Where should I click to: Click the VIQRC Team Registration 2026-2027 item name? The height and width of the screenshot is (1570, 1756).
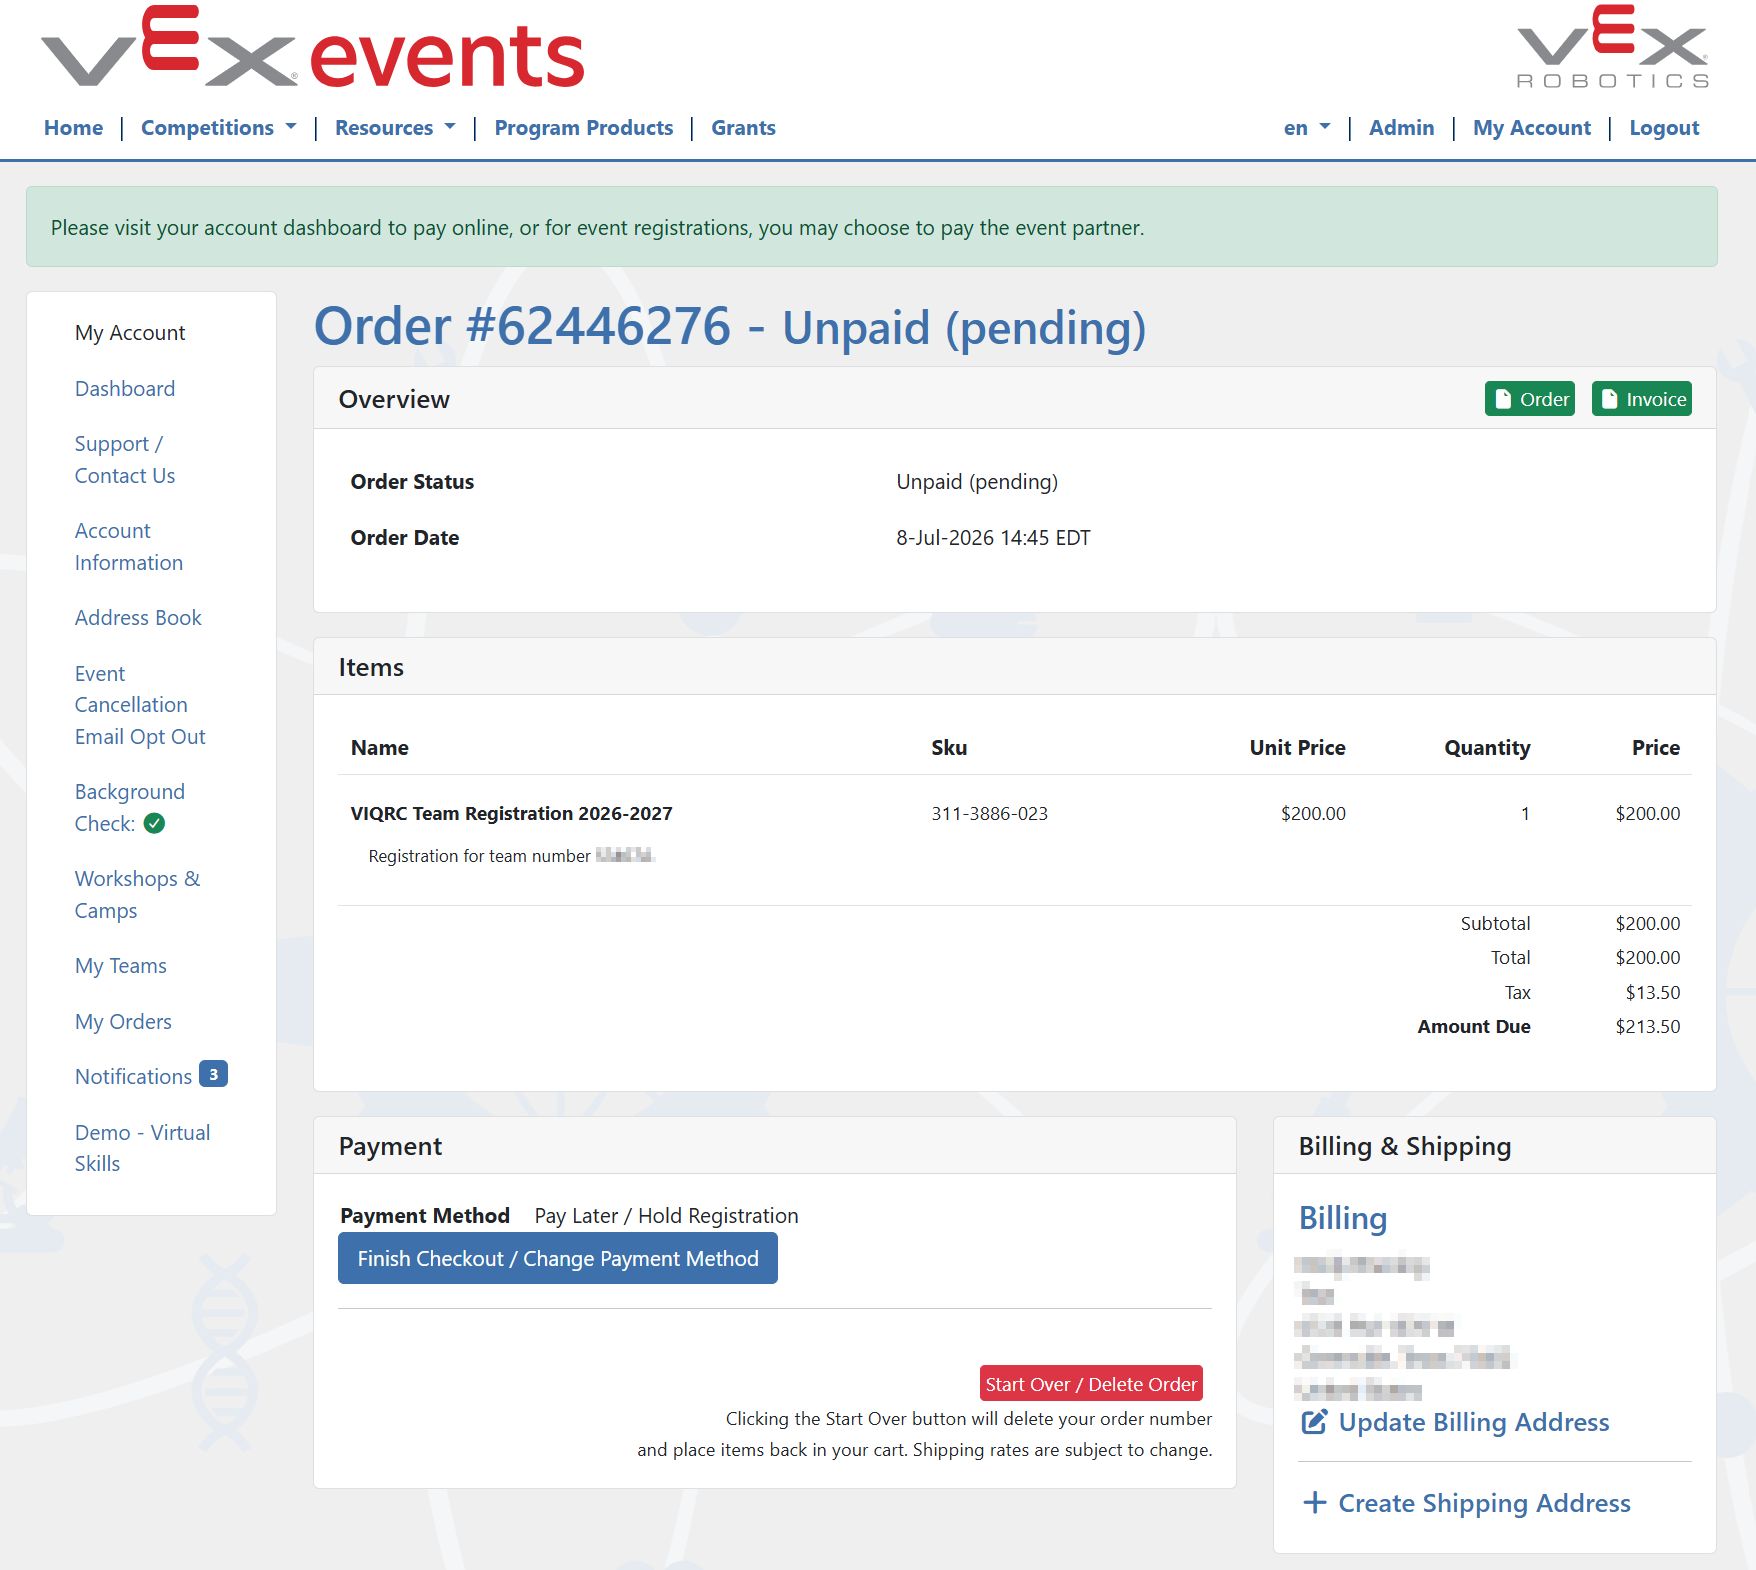511,813
